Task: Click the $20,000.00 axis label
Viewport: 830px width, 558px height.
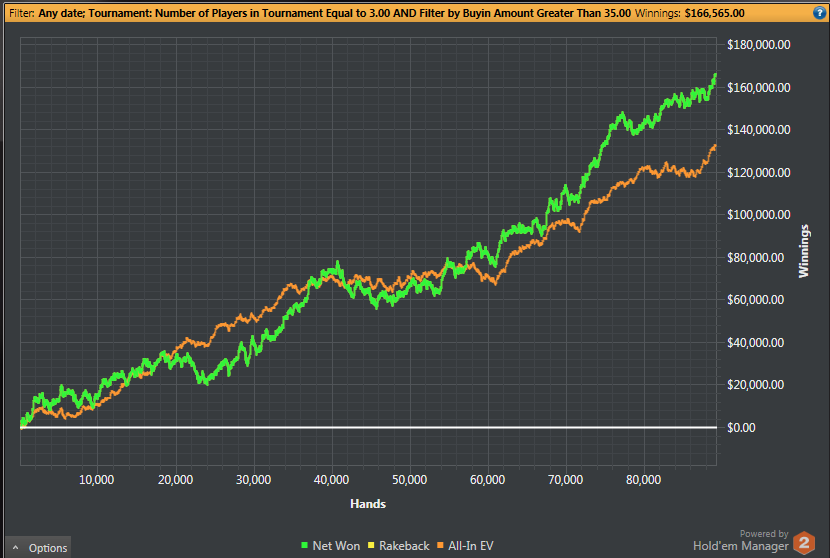Action: coord(755,385)
